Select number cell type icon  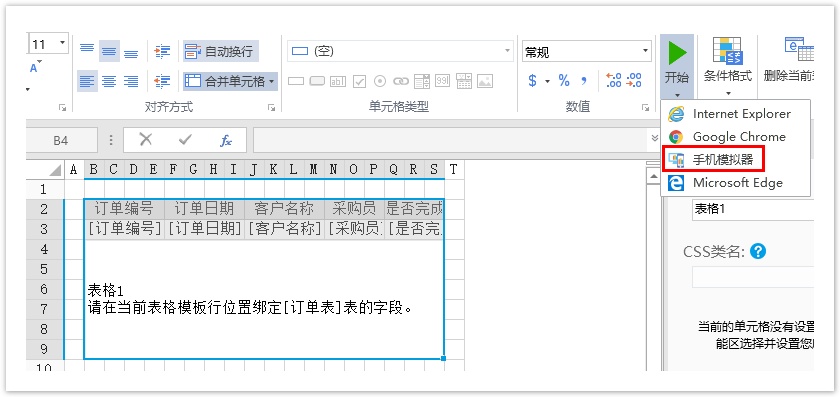[x=442, y=81]
